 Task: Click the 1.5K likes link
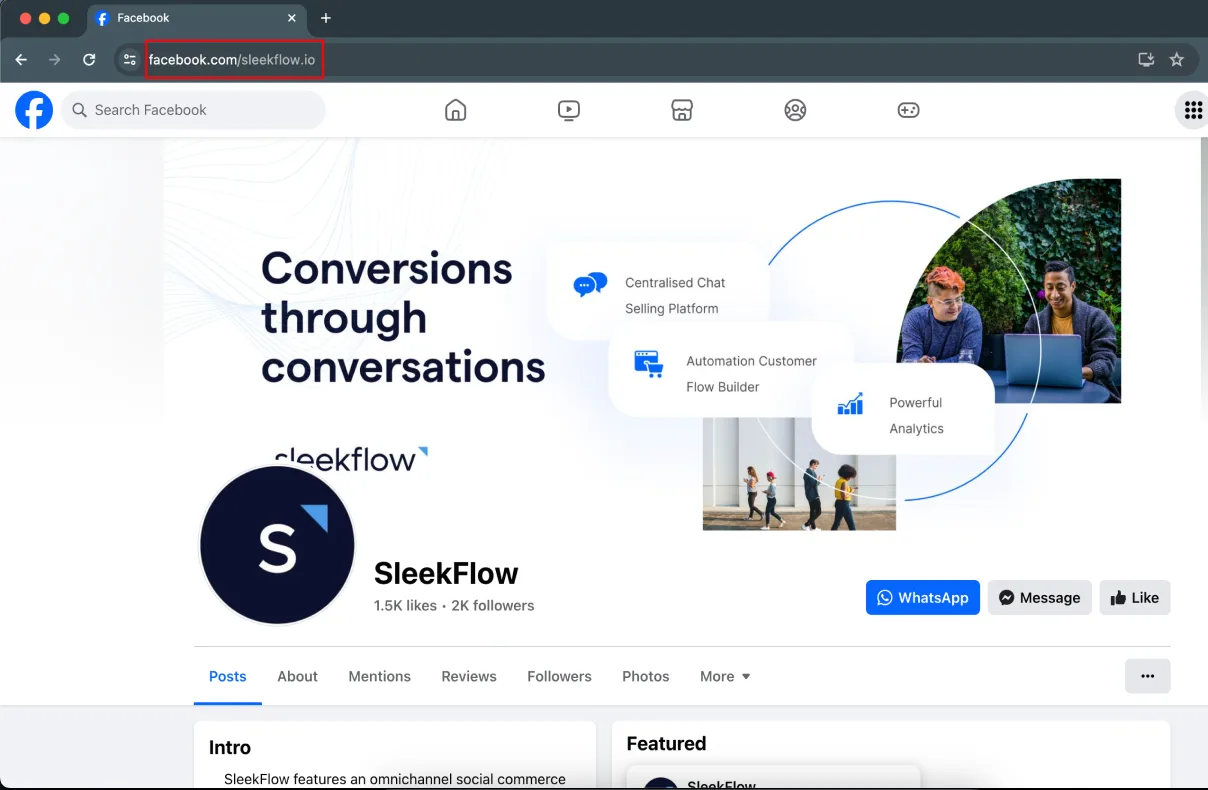point(405,605)
